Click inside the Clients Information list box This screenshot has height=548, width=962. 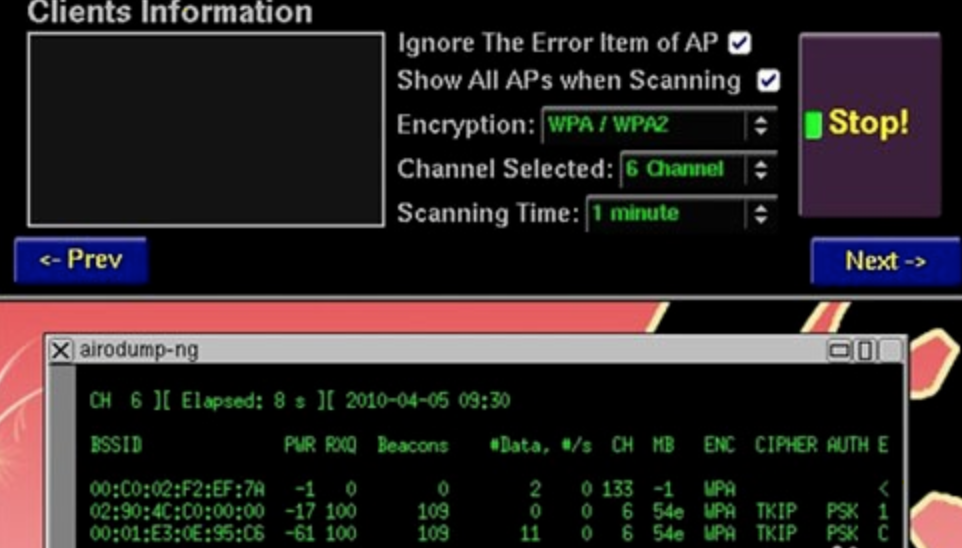tap(206, 130)
